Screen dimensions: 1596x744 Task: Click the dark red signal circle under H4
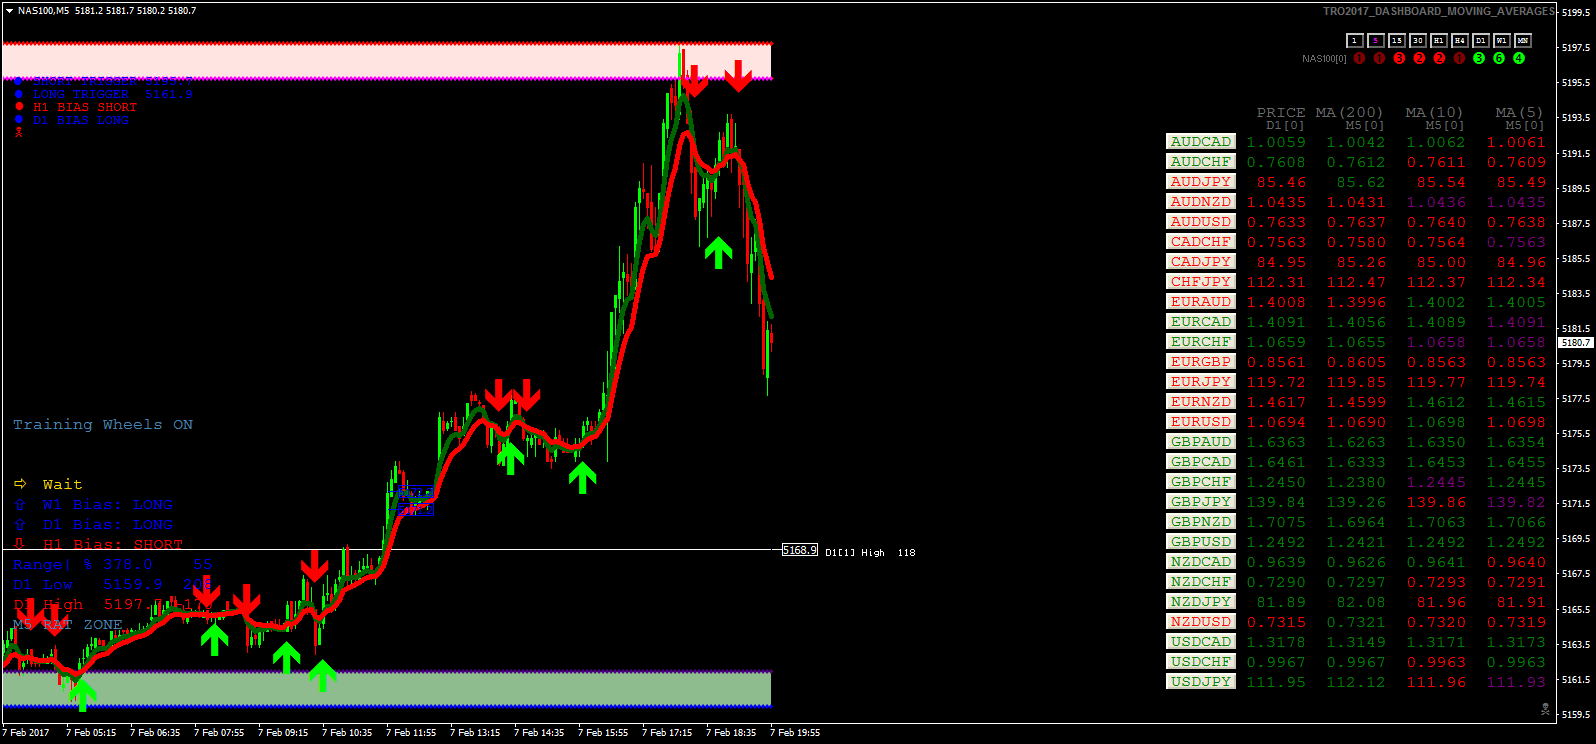pyautogui.click(x=1459, y=58)
